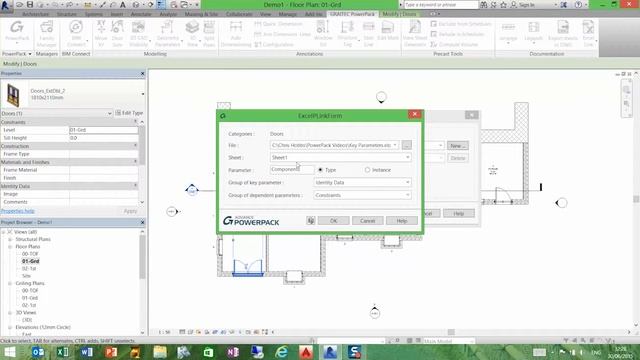Switch to the Manage ribbon tab
The width and height of the screenshot is (640, 360).
pos(287,14)
